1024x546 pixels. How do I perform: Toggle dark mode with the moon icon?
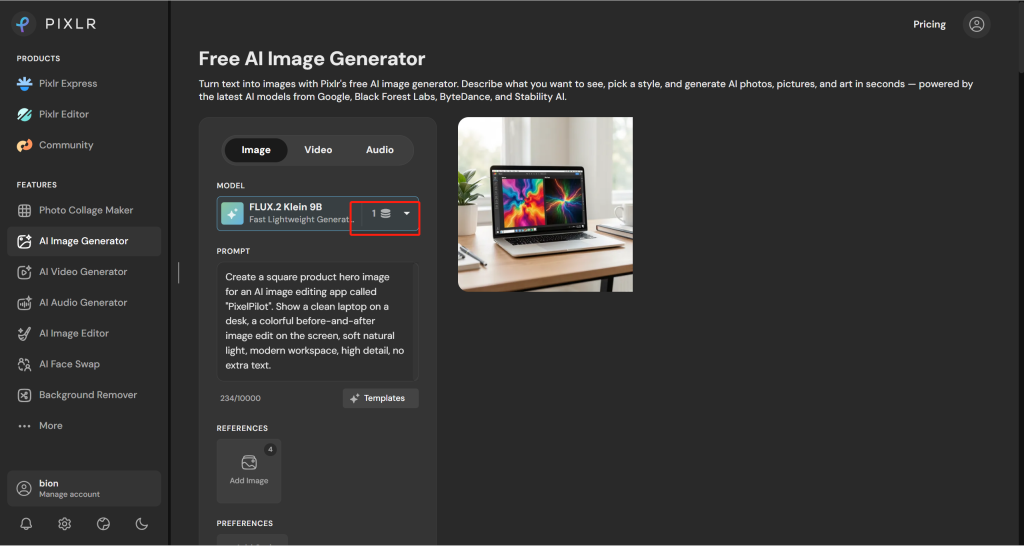point(142,524)
